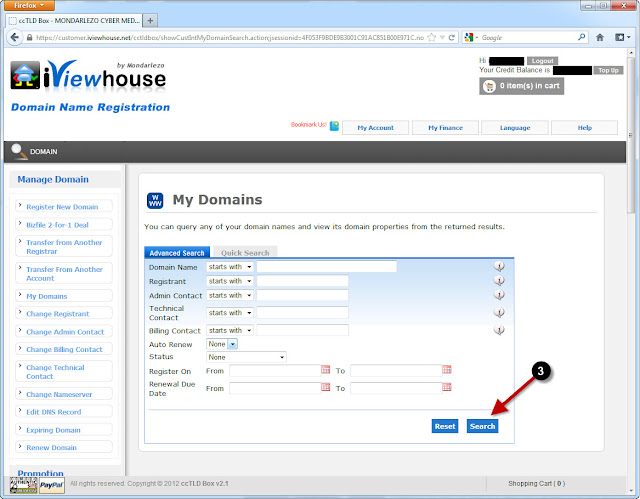Open Edit DNS Record link
640x499 pixels.
point(53,412)
